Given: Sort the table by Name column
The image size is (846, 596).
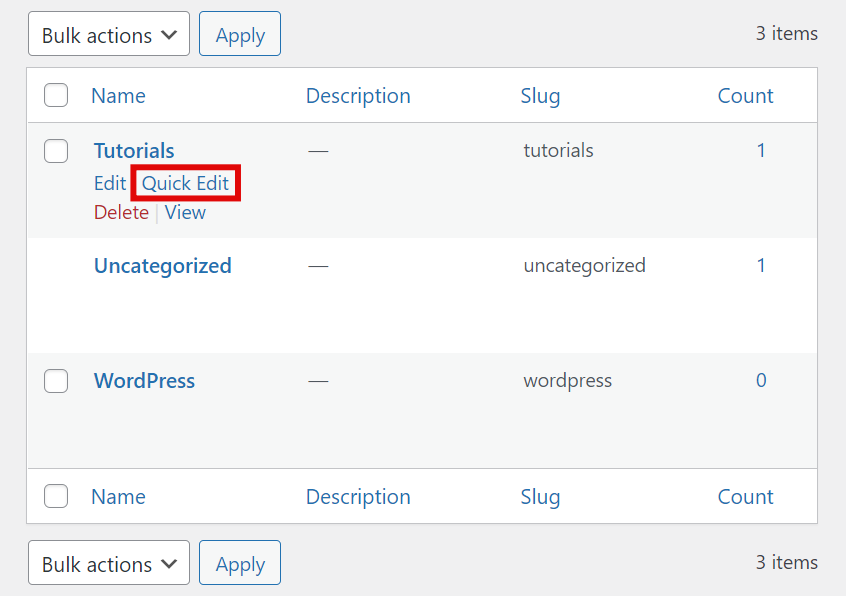Looking at the screenshot, I should (117, 95).
